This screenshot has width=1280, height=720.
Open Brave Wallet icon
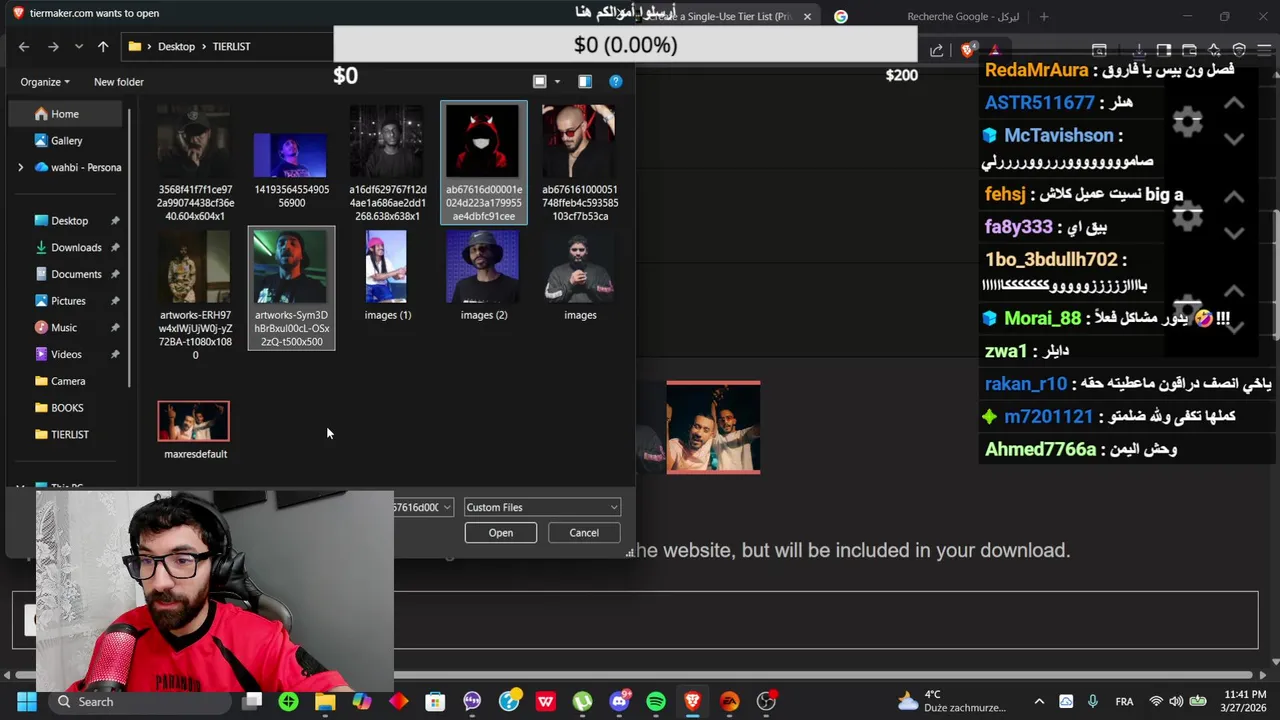[1189, 50]
